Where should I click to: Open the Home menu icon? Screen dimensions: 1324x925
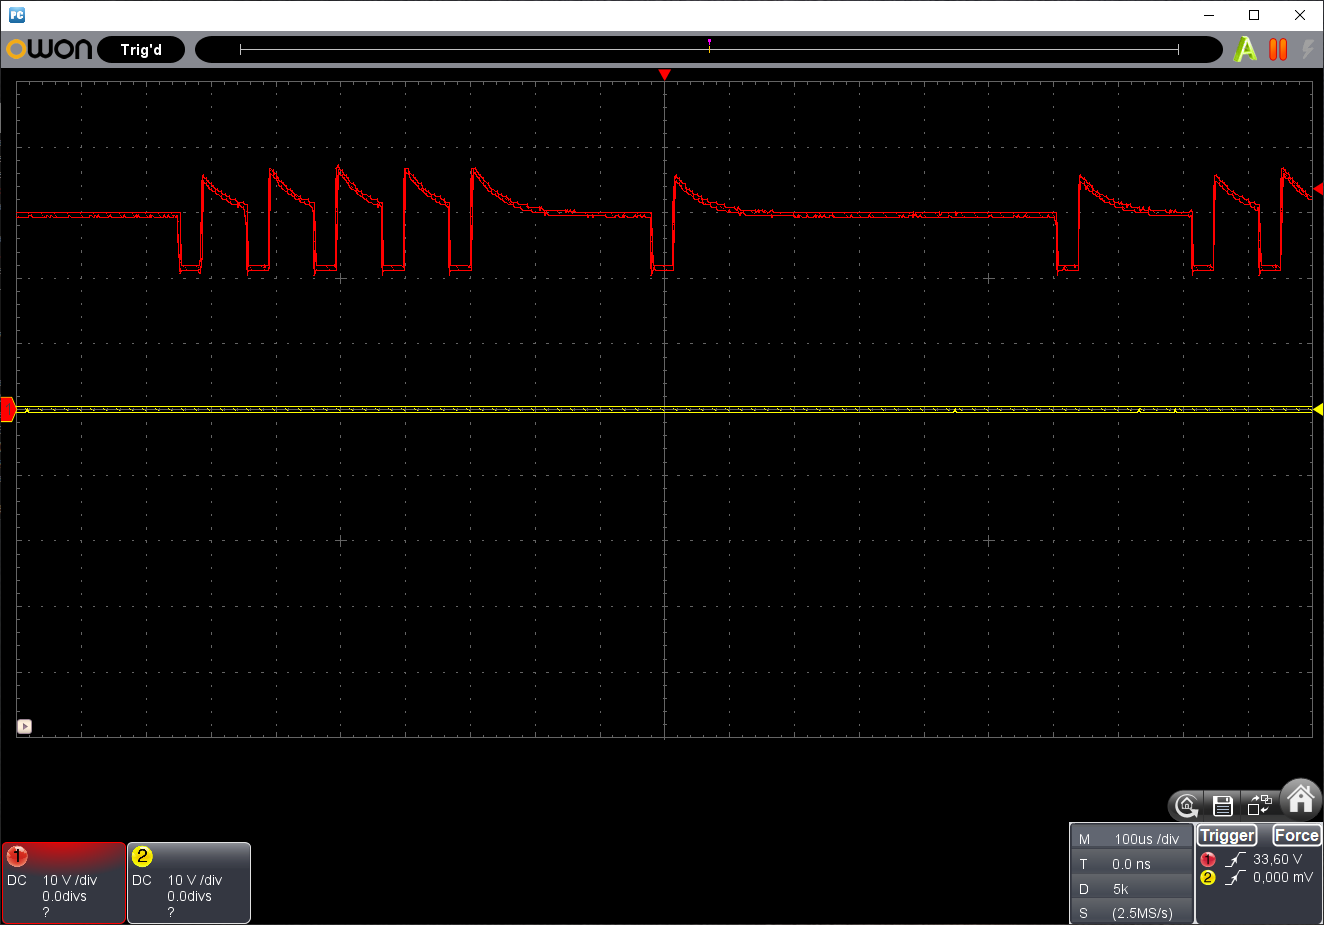[x=1300, y=800]
